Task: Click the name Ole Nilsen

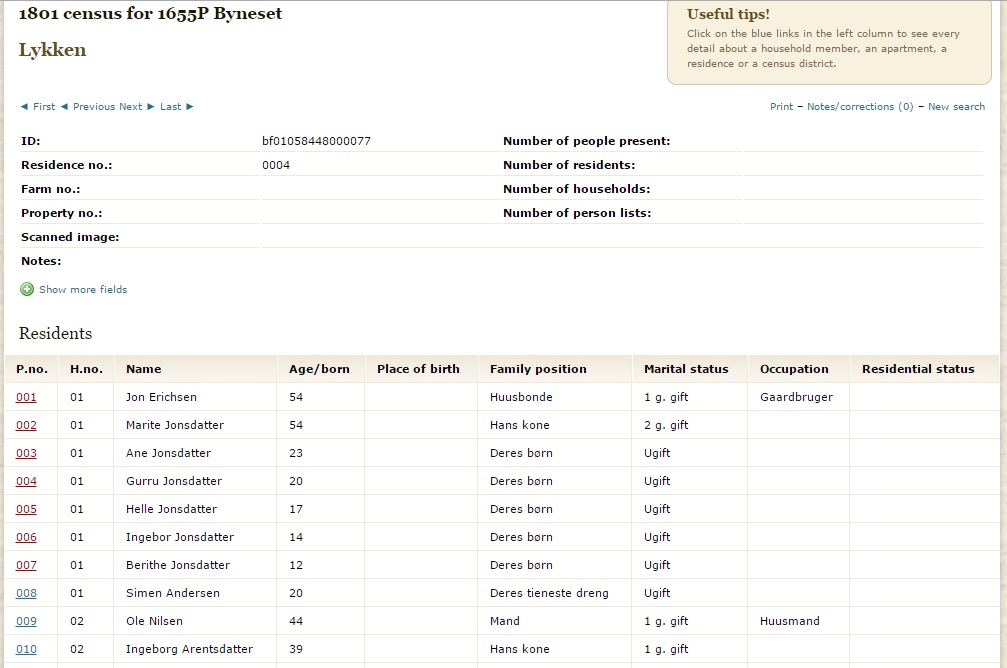Action: click(154, 621)
